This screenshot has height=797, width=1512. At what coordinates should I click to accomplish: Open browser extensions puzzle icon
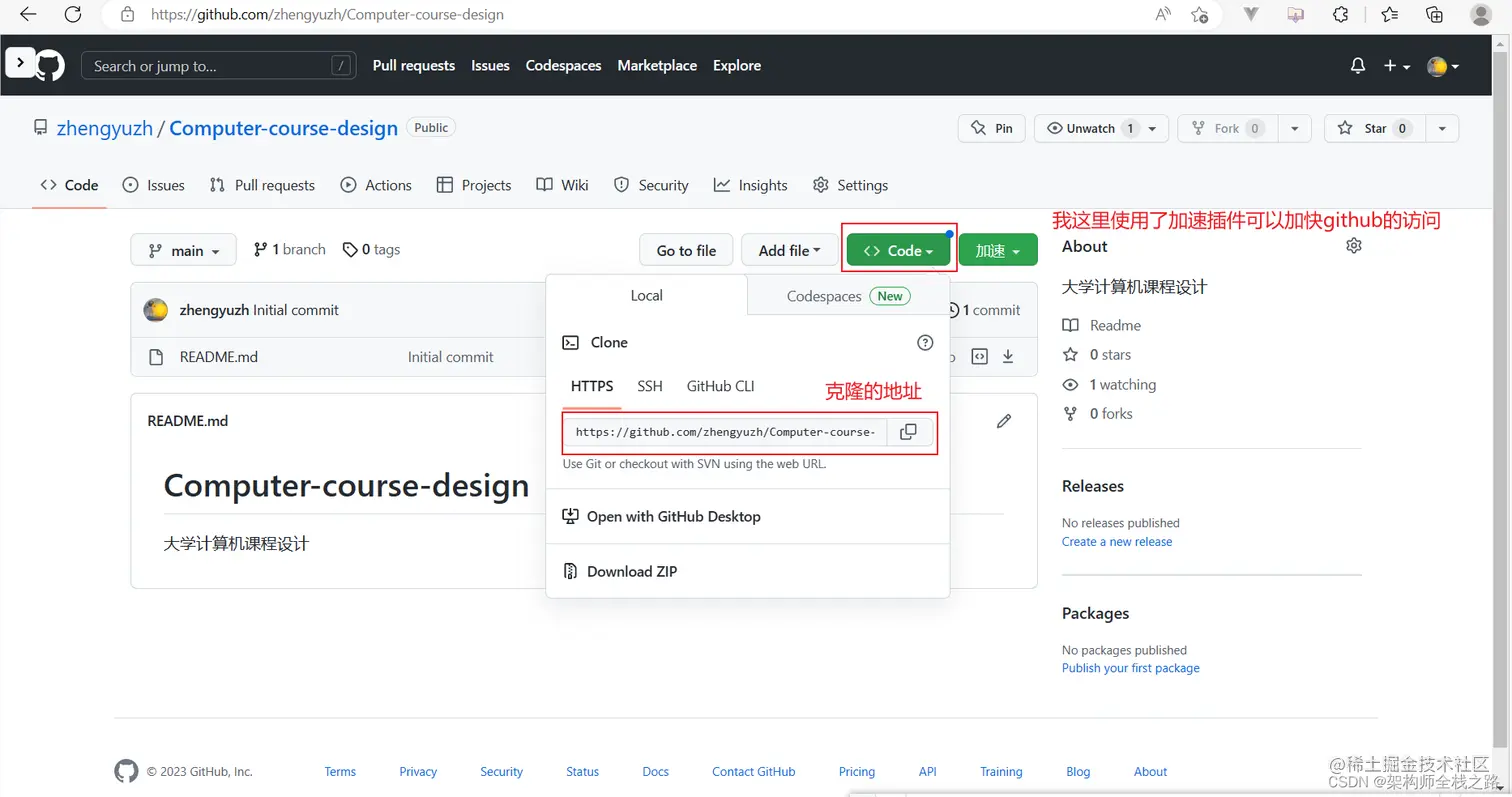[1342, 15]
